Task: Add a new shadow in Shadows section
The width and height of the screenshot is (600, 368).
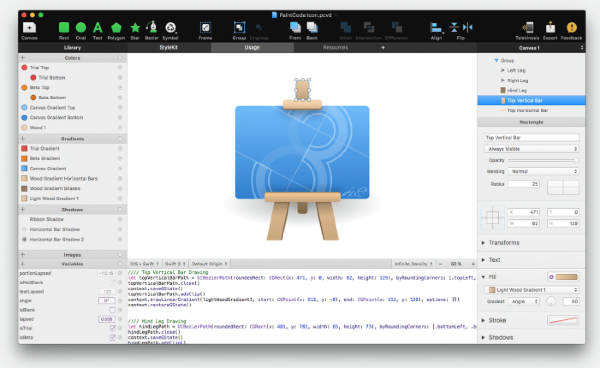Action: [x=23, y=209]
